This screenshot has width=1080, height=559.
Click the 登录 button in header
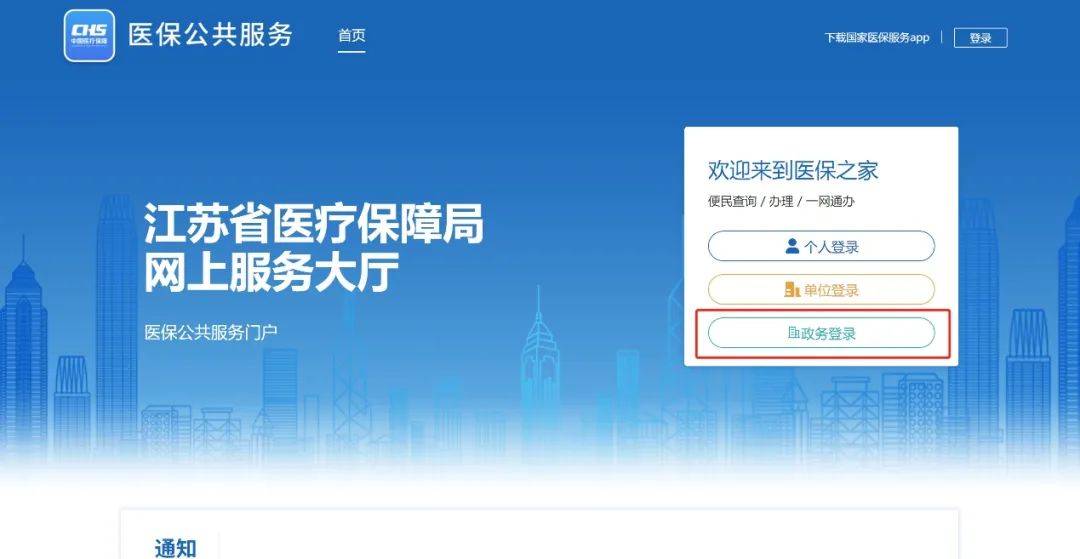[980, 38]
